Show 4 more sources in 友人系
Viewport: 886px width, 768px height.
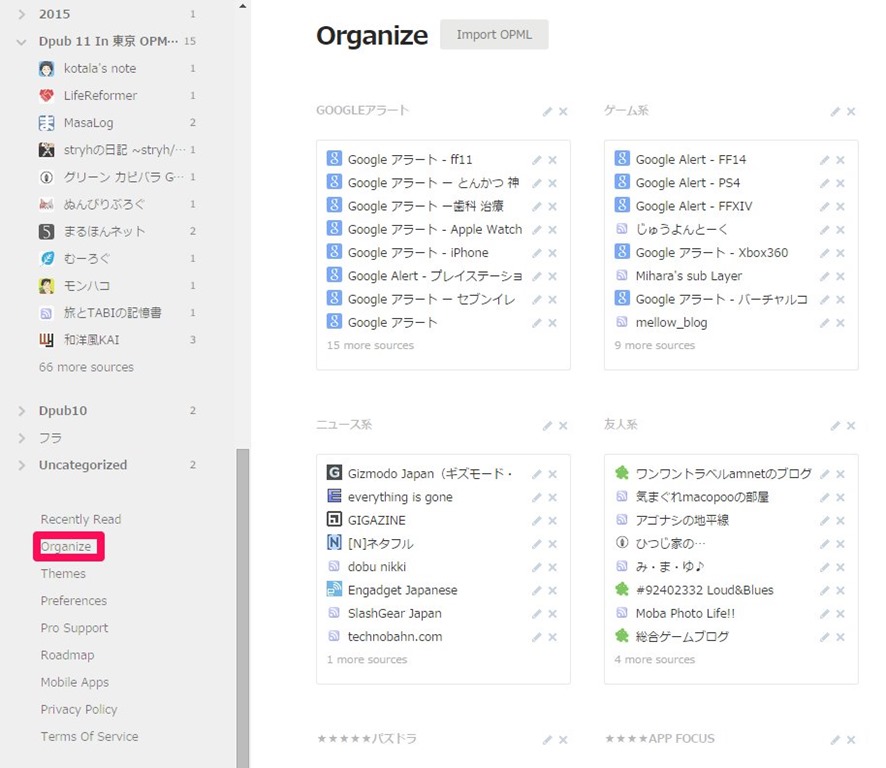654,659
